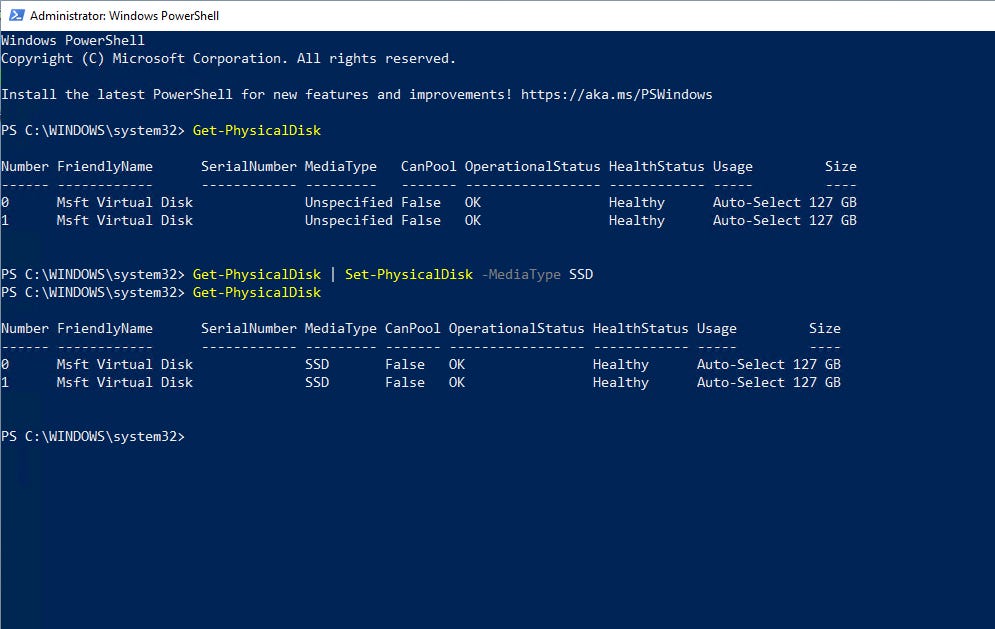Click the Unspecified MediaType value for disk 1
Screen dimensions: 995x629
(349, 220)
